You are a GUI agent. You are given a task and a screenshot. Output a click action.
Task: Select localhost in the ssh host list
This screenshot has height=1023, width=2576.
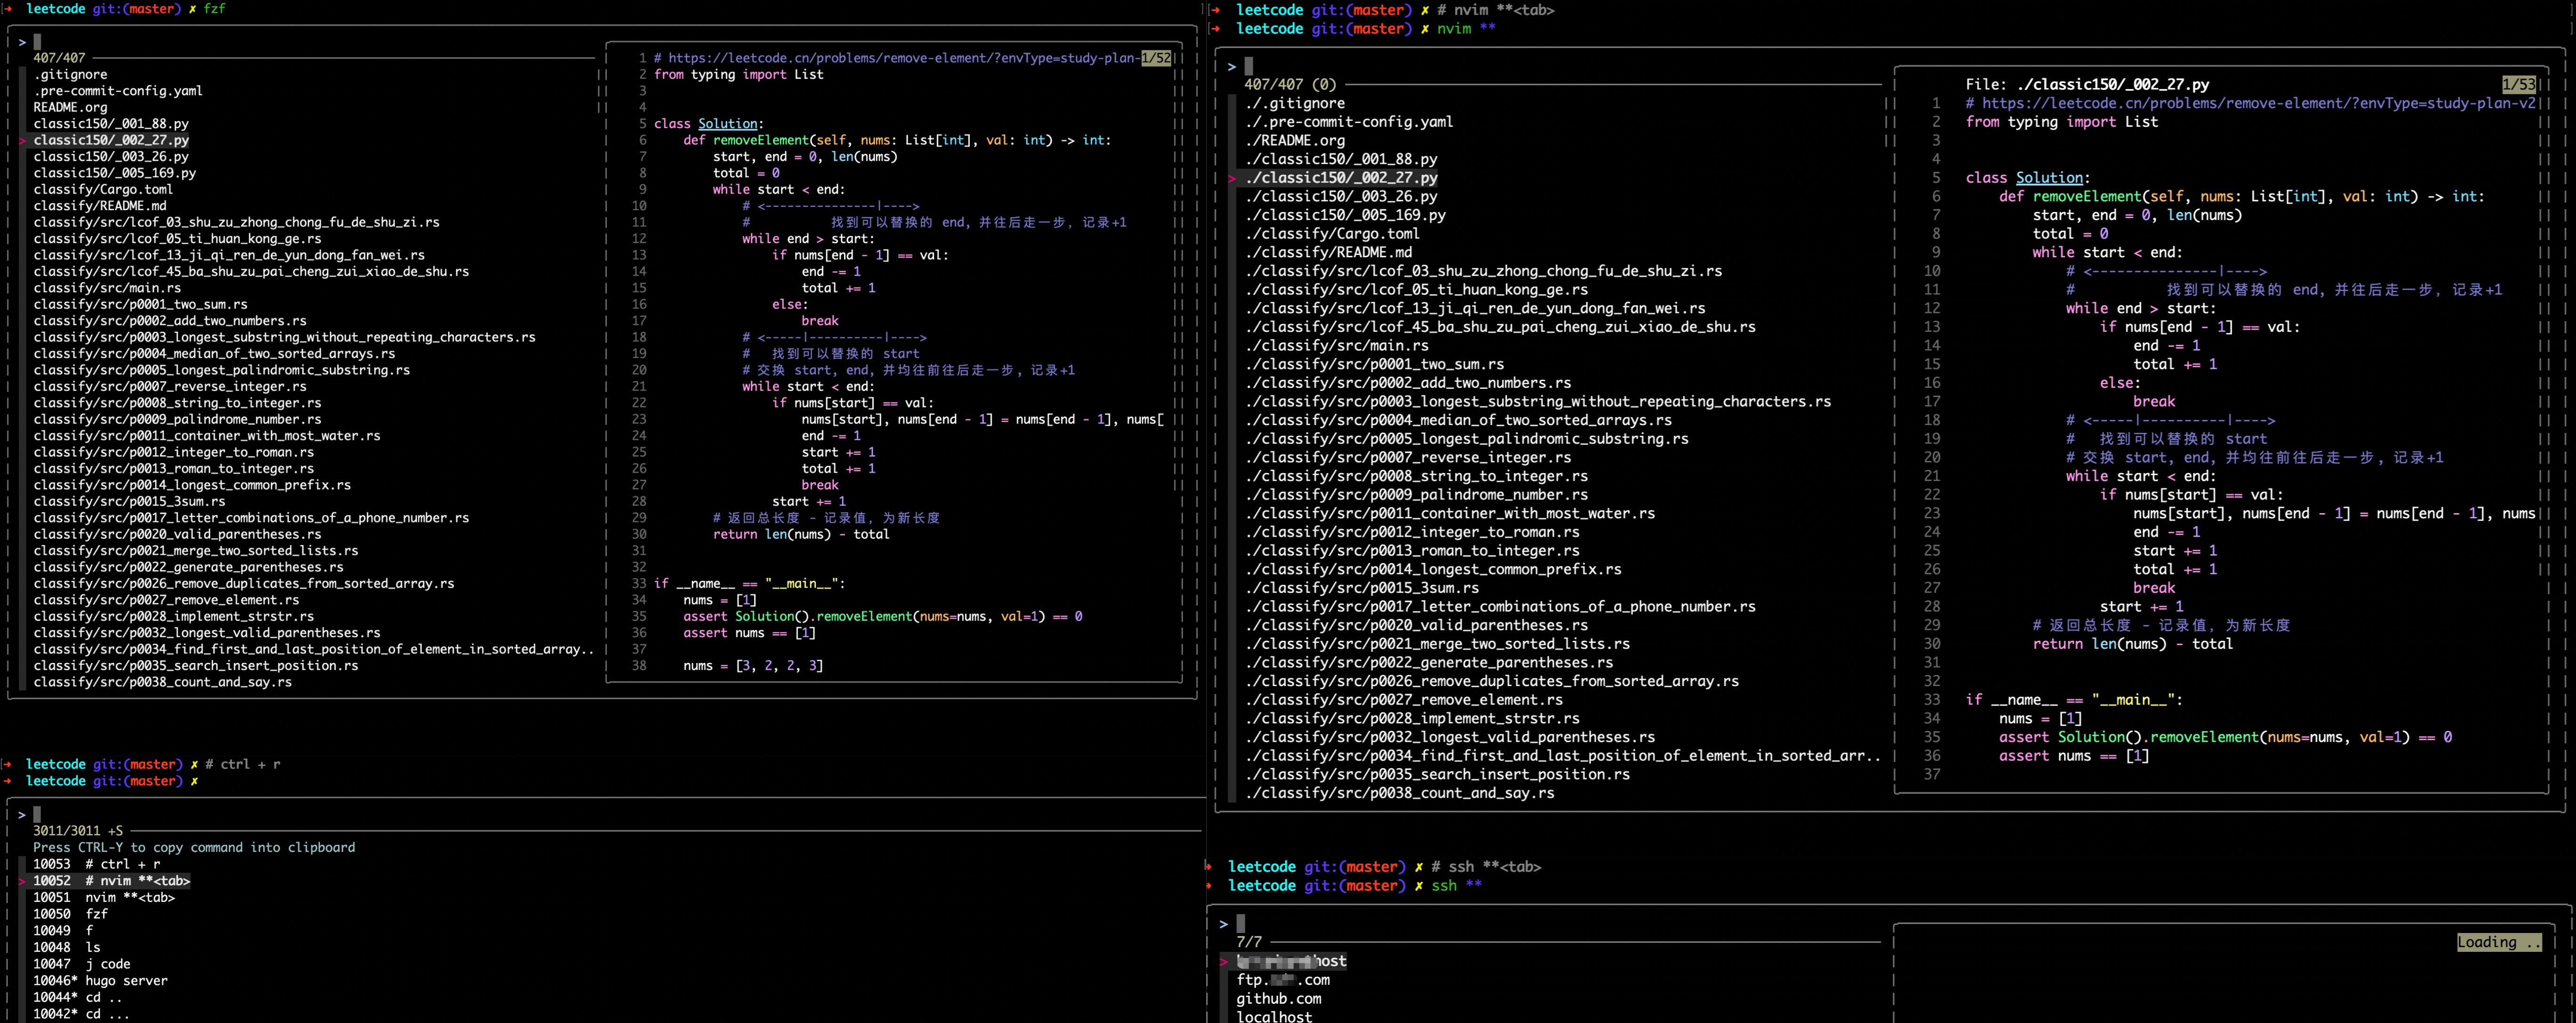point(1274,1016)
